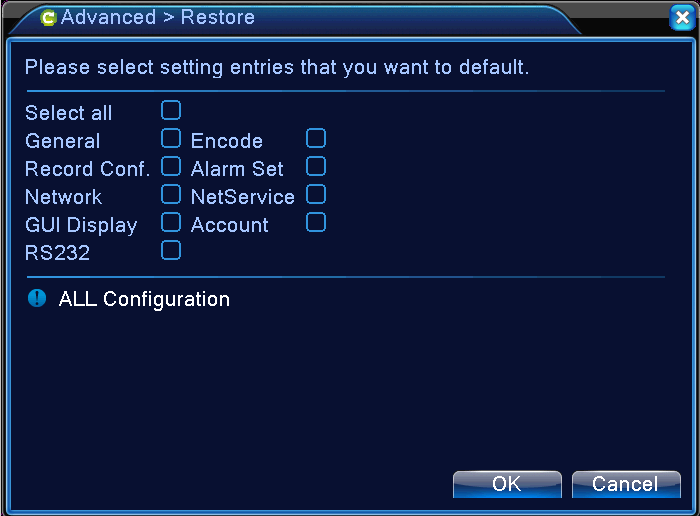Click the NetService label text
This screenshot has height=516, width=700.
(x=242, y=197)
